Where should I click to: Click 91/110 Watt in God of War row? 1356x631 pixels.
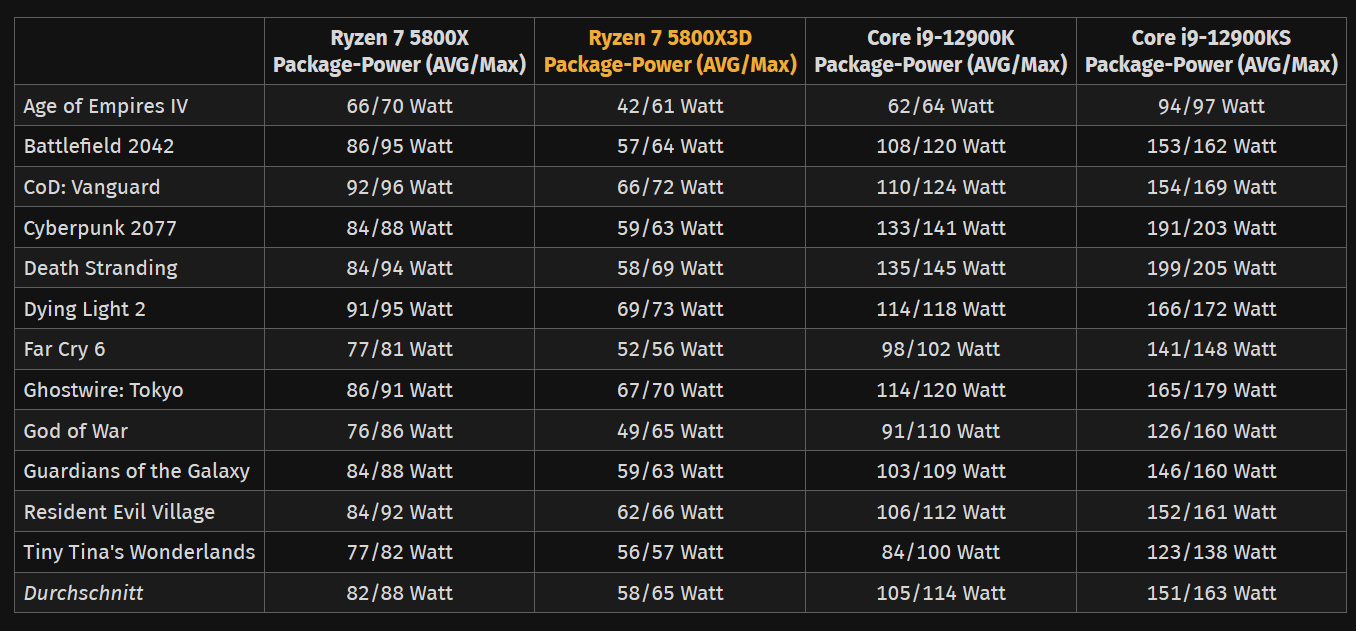(x=941, y=431)
